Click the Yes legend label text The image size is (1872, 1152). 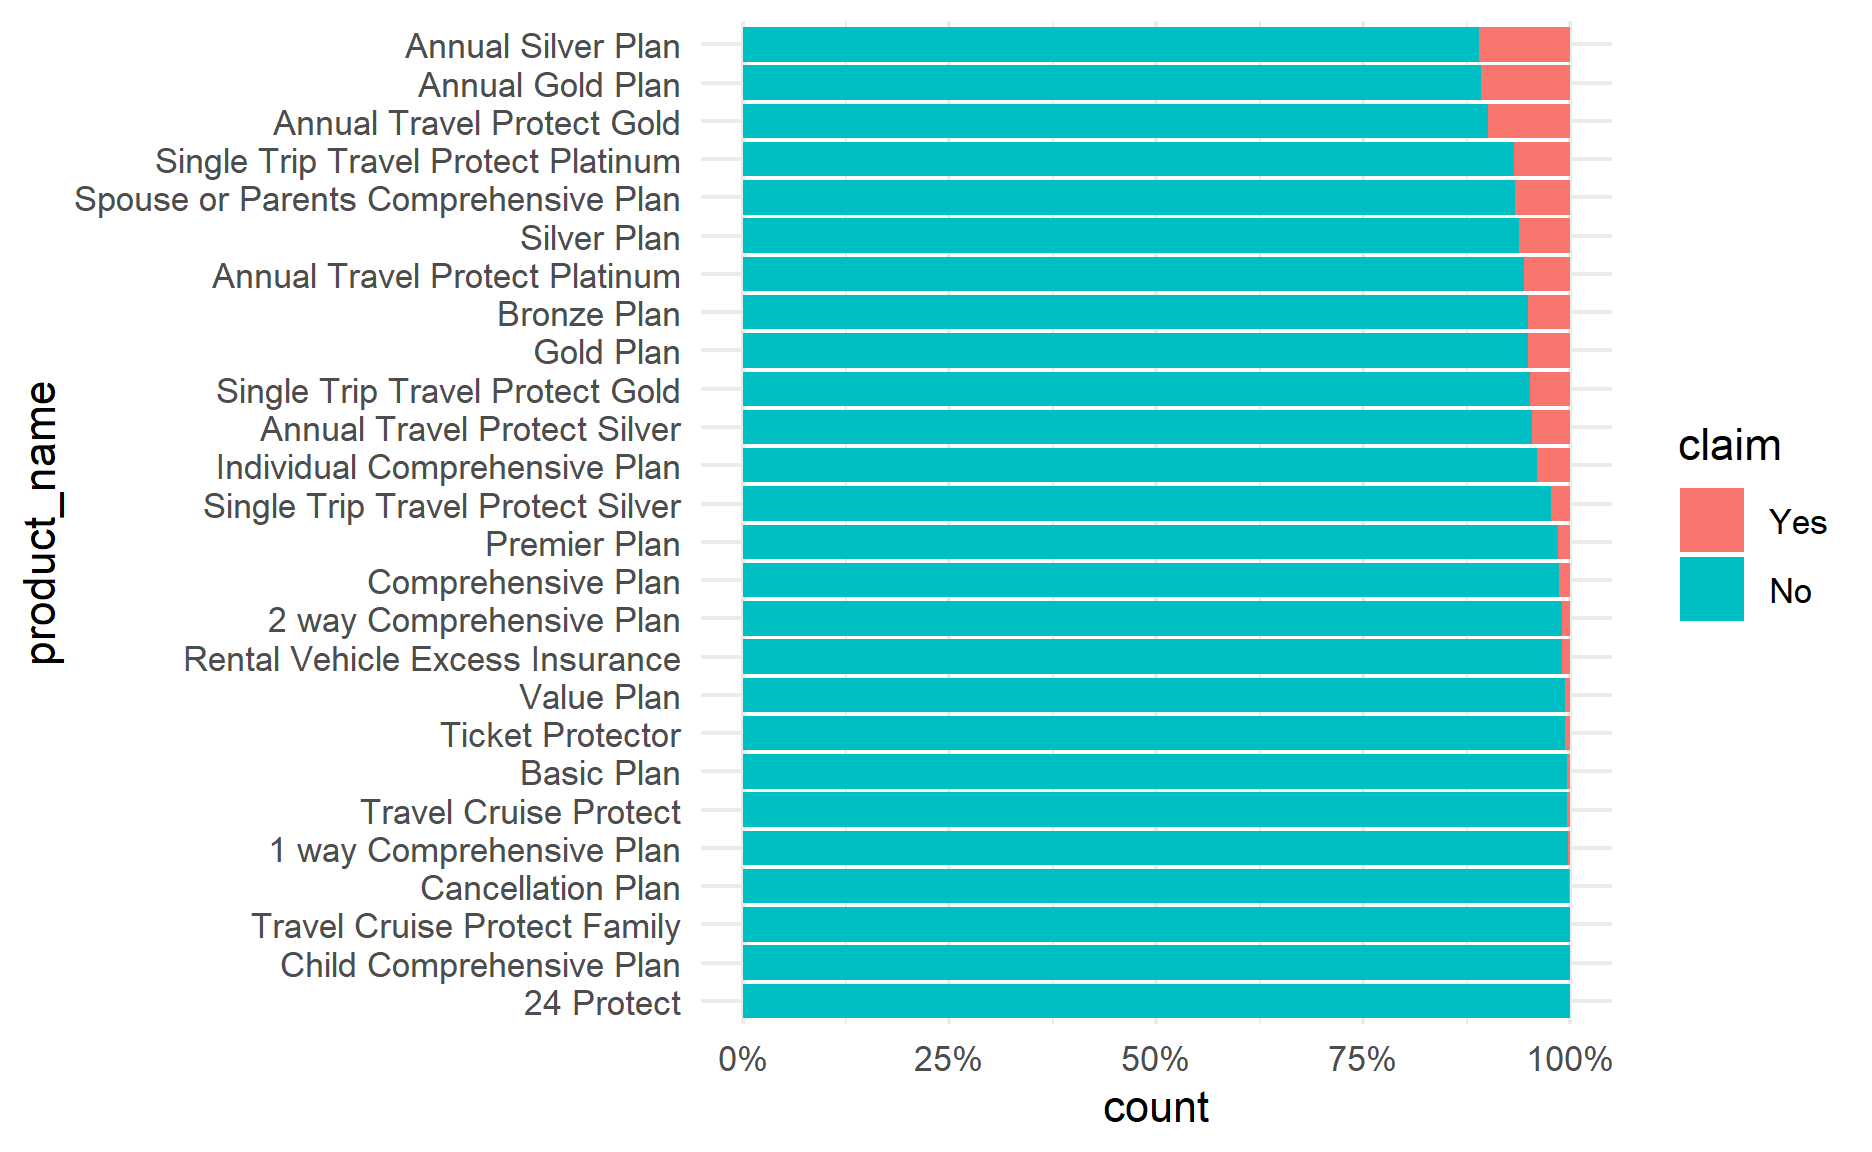coord(1797,522)
